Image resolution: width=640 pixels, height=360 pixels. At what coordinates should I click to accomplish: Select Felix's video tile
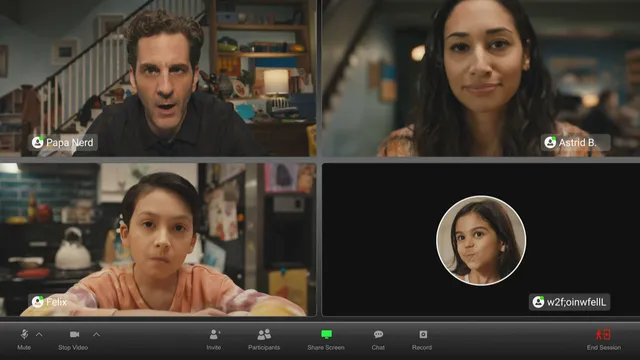[x=158, y=240]
